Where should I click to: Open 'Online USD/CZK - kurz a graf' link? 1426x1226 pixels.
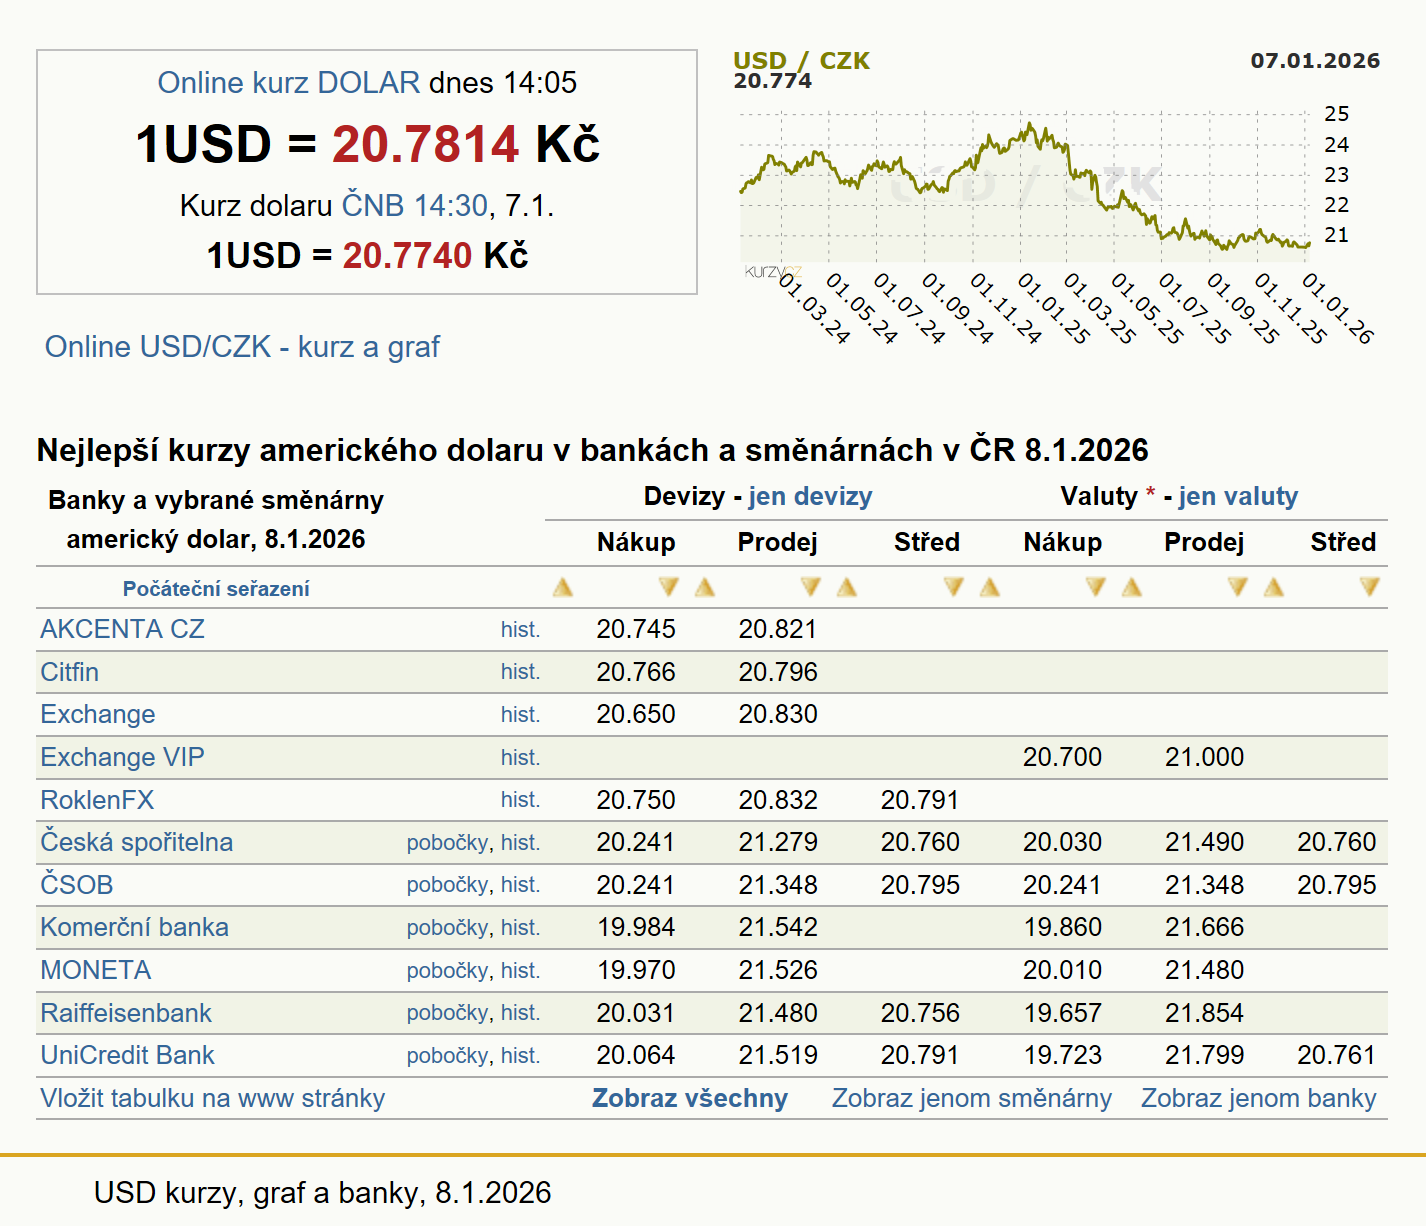(242, 347)
